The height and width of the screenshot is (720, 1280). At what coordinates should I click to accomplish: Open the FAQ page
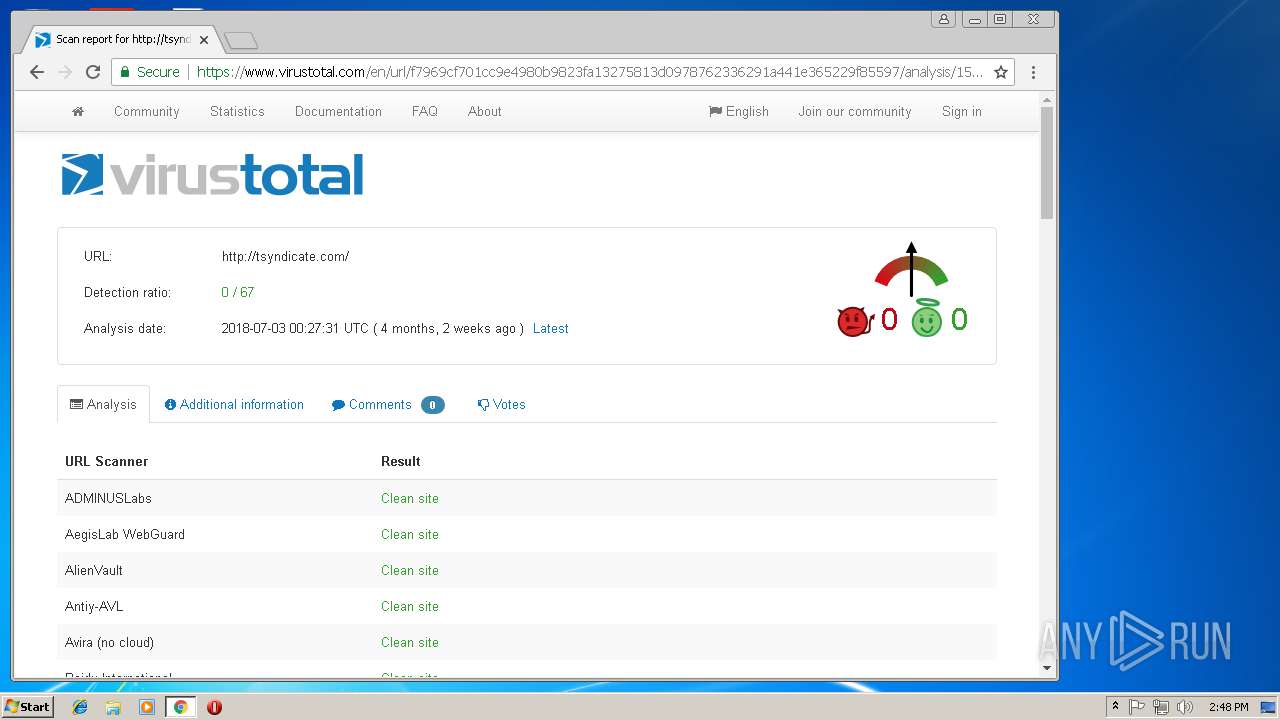425,112
